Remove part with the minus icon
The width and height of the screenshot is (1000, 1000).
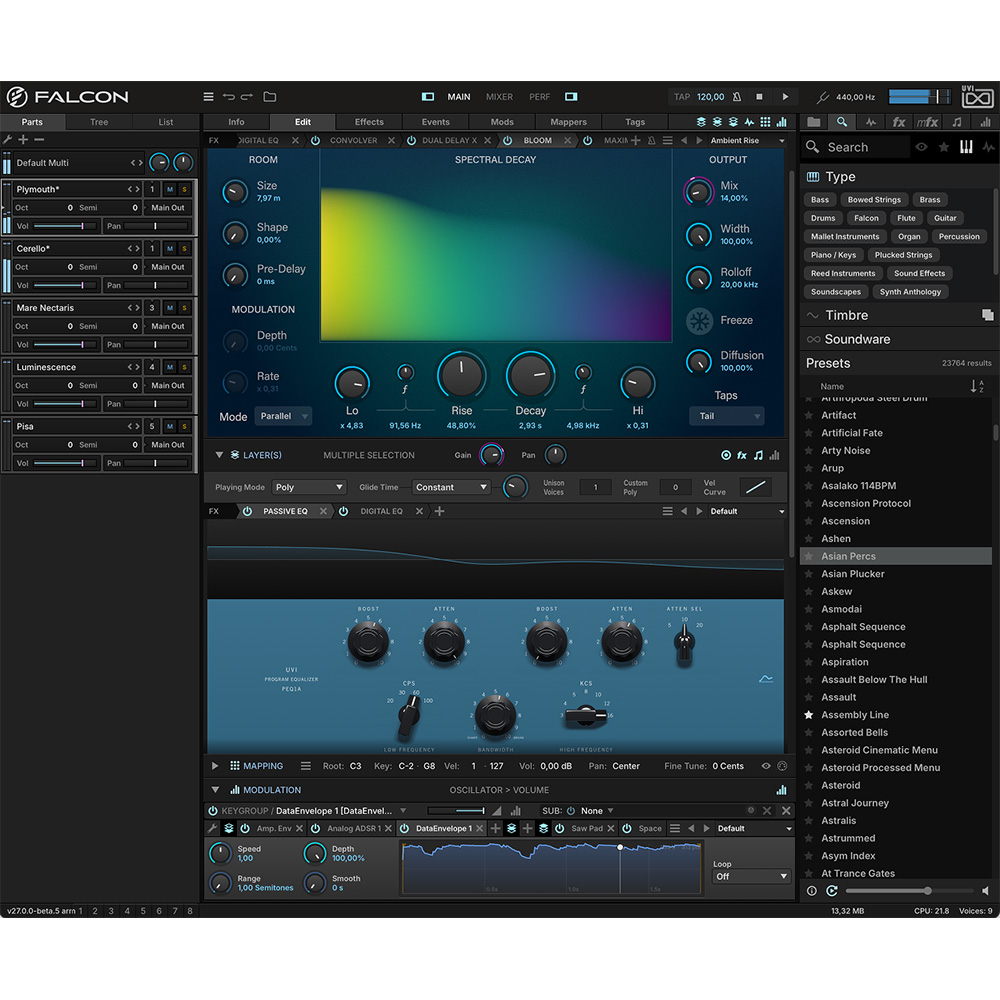(40, 140)
